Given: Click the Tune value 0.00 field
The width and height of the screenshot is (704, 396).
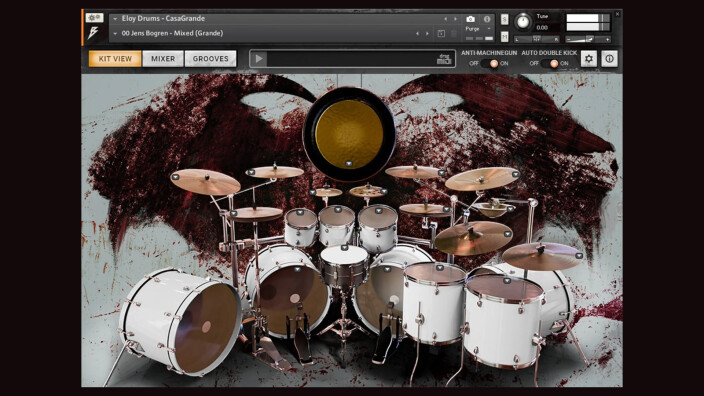Looking at the screenshot, I should pos(542,27).
